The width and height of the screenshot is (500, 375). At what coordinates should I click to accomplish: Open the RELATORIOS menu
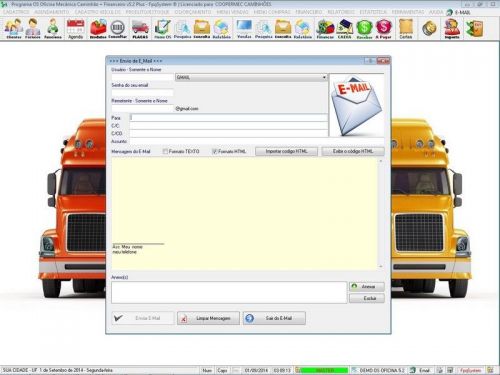(341, 12)
